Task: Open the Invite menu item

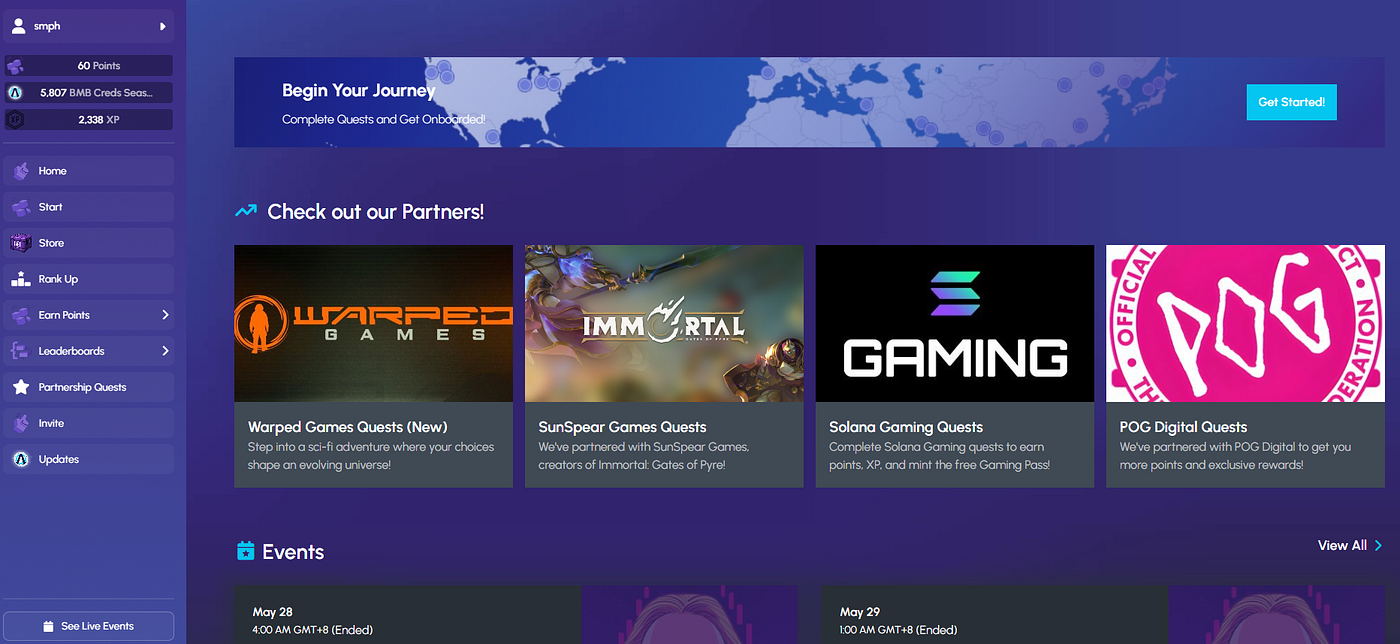Action: click(x=88, y=423)
